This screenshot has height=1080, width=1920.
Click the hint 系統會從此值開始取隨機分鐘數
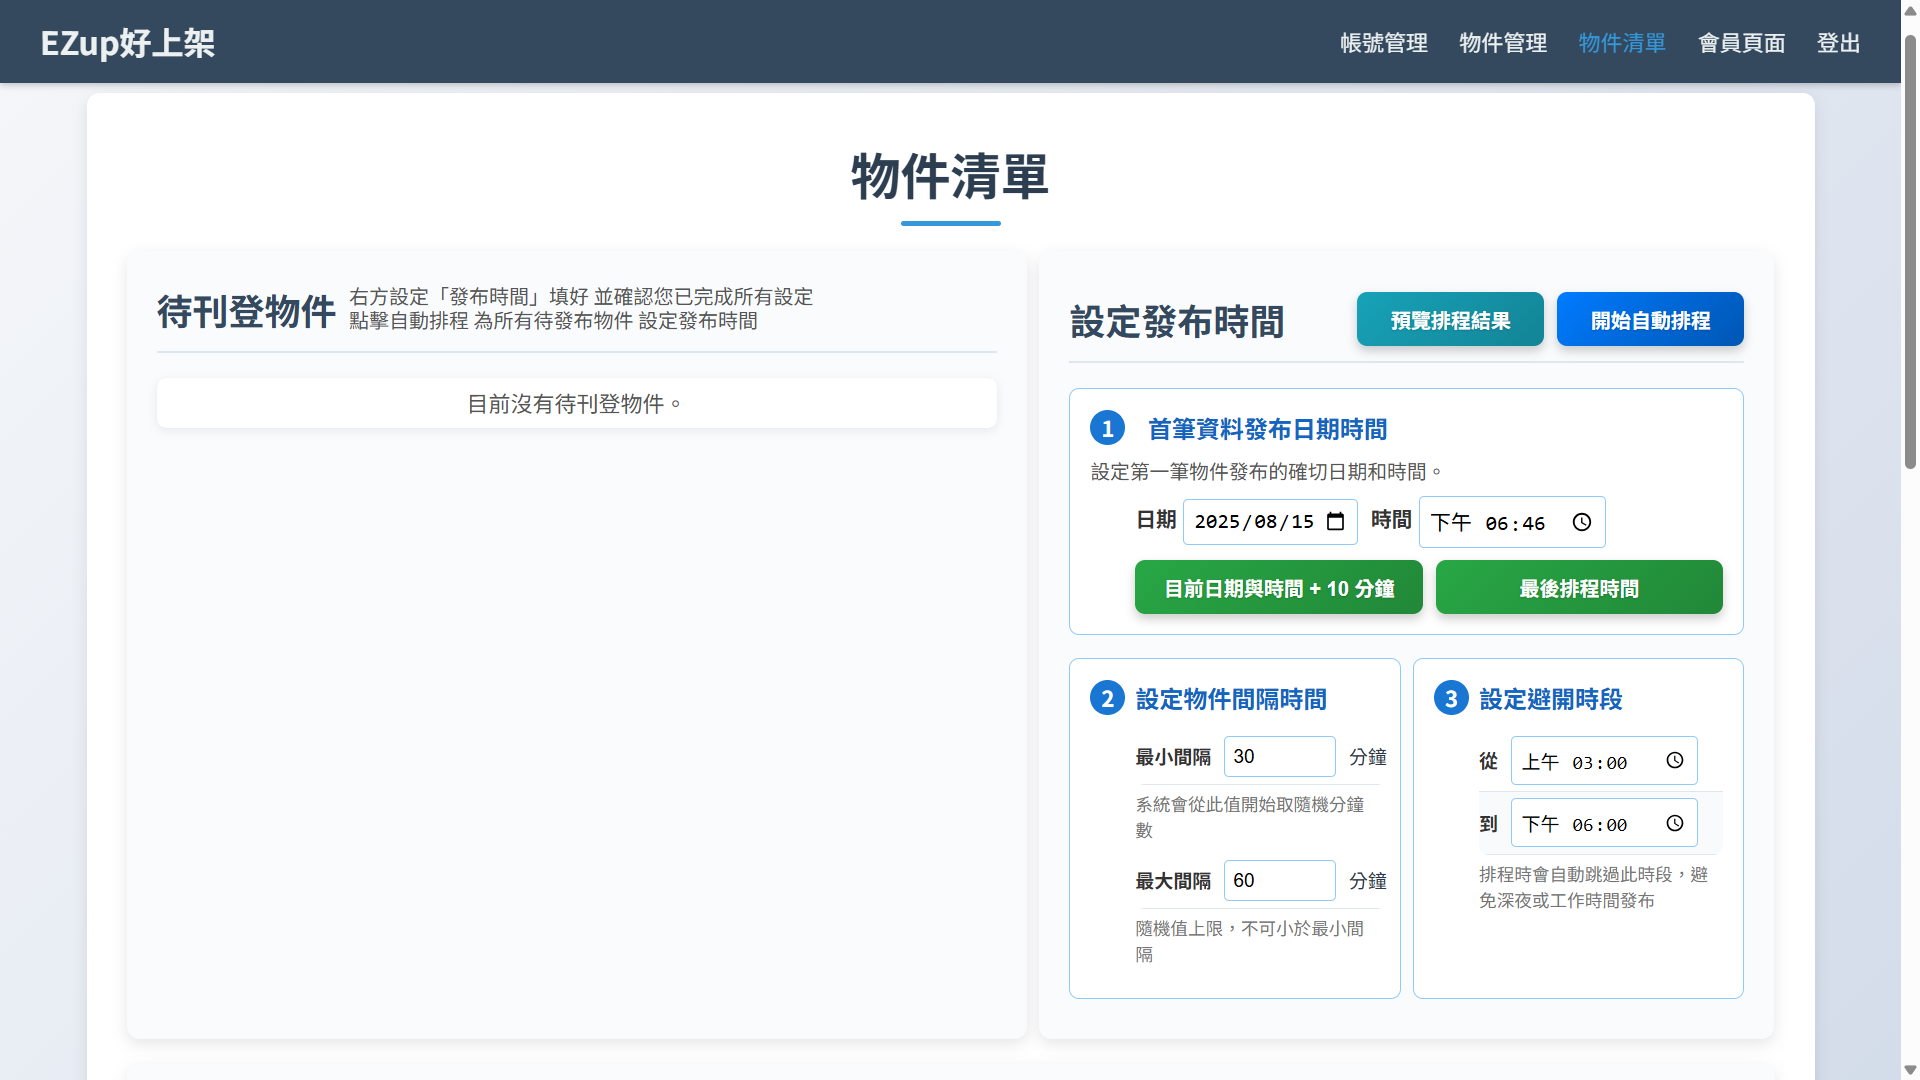click(1250, 817)
